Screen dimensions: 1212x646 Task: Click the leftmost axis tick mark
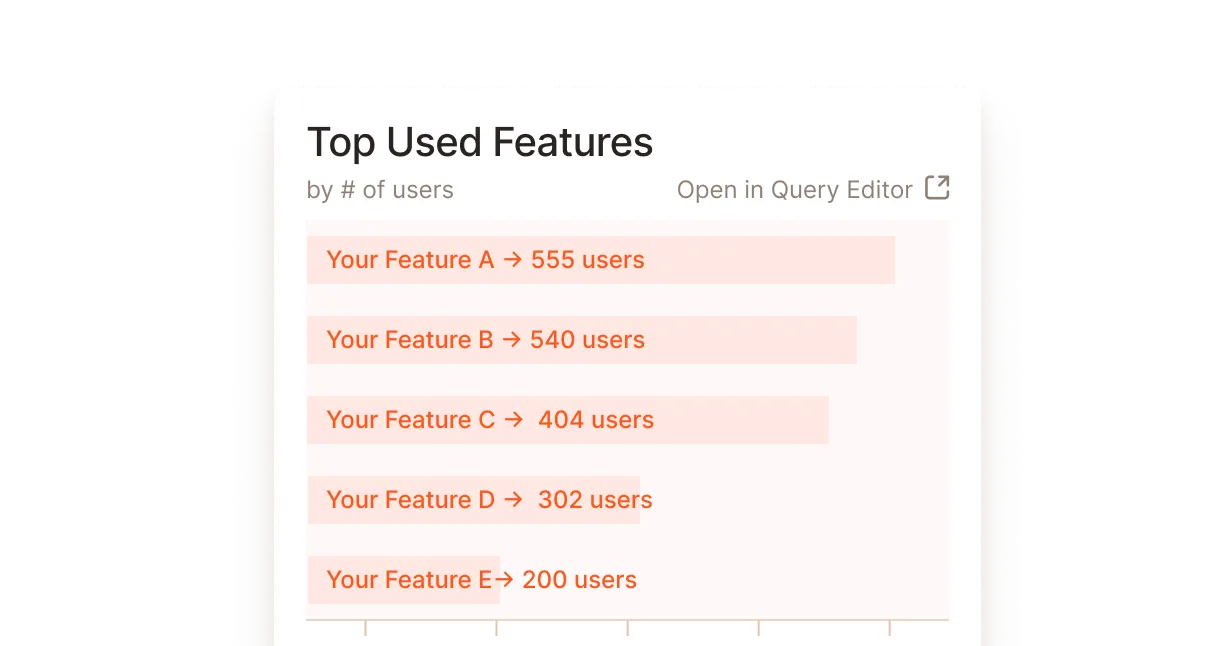coord(367,626)
